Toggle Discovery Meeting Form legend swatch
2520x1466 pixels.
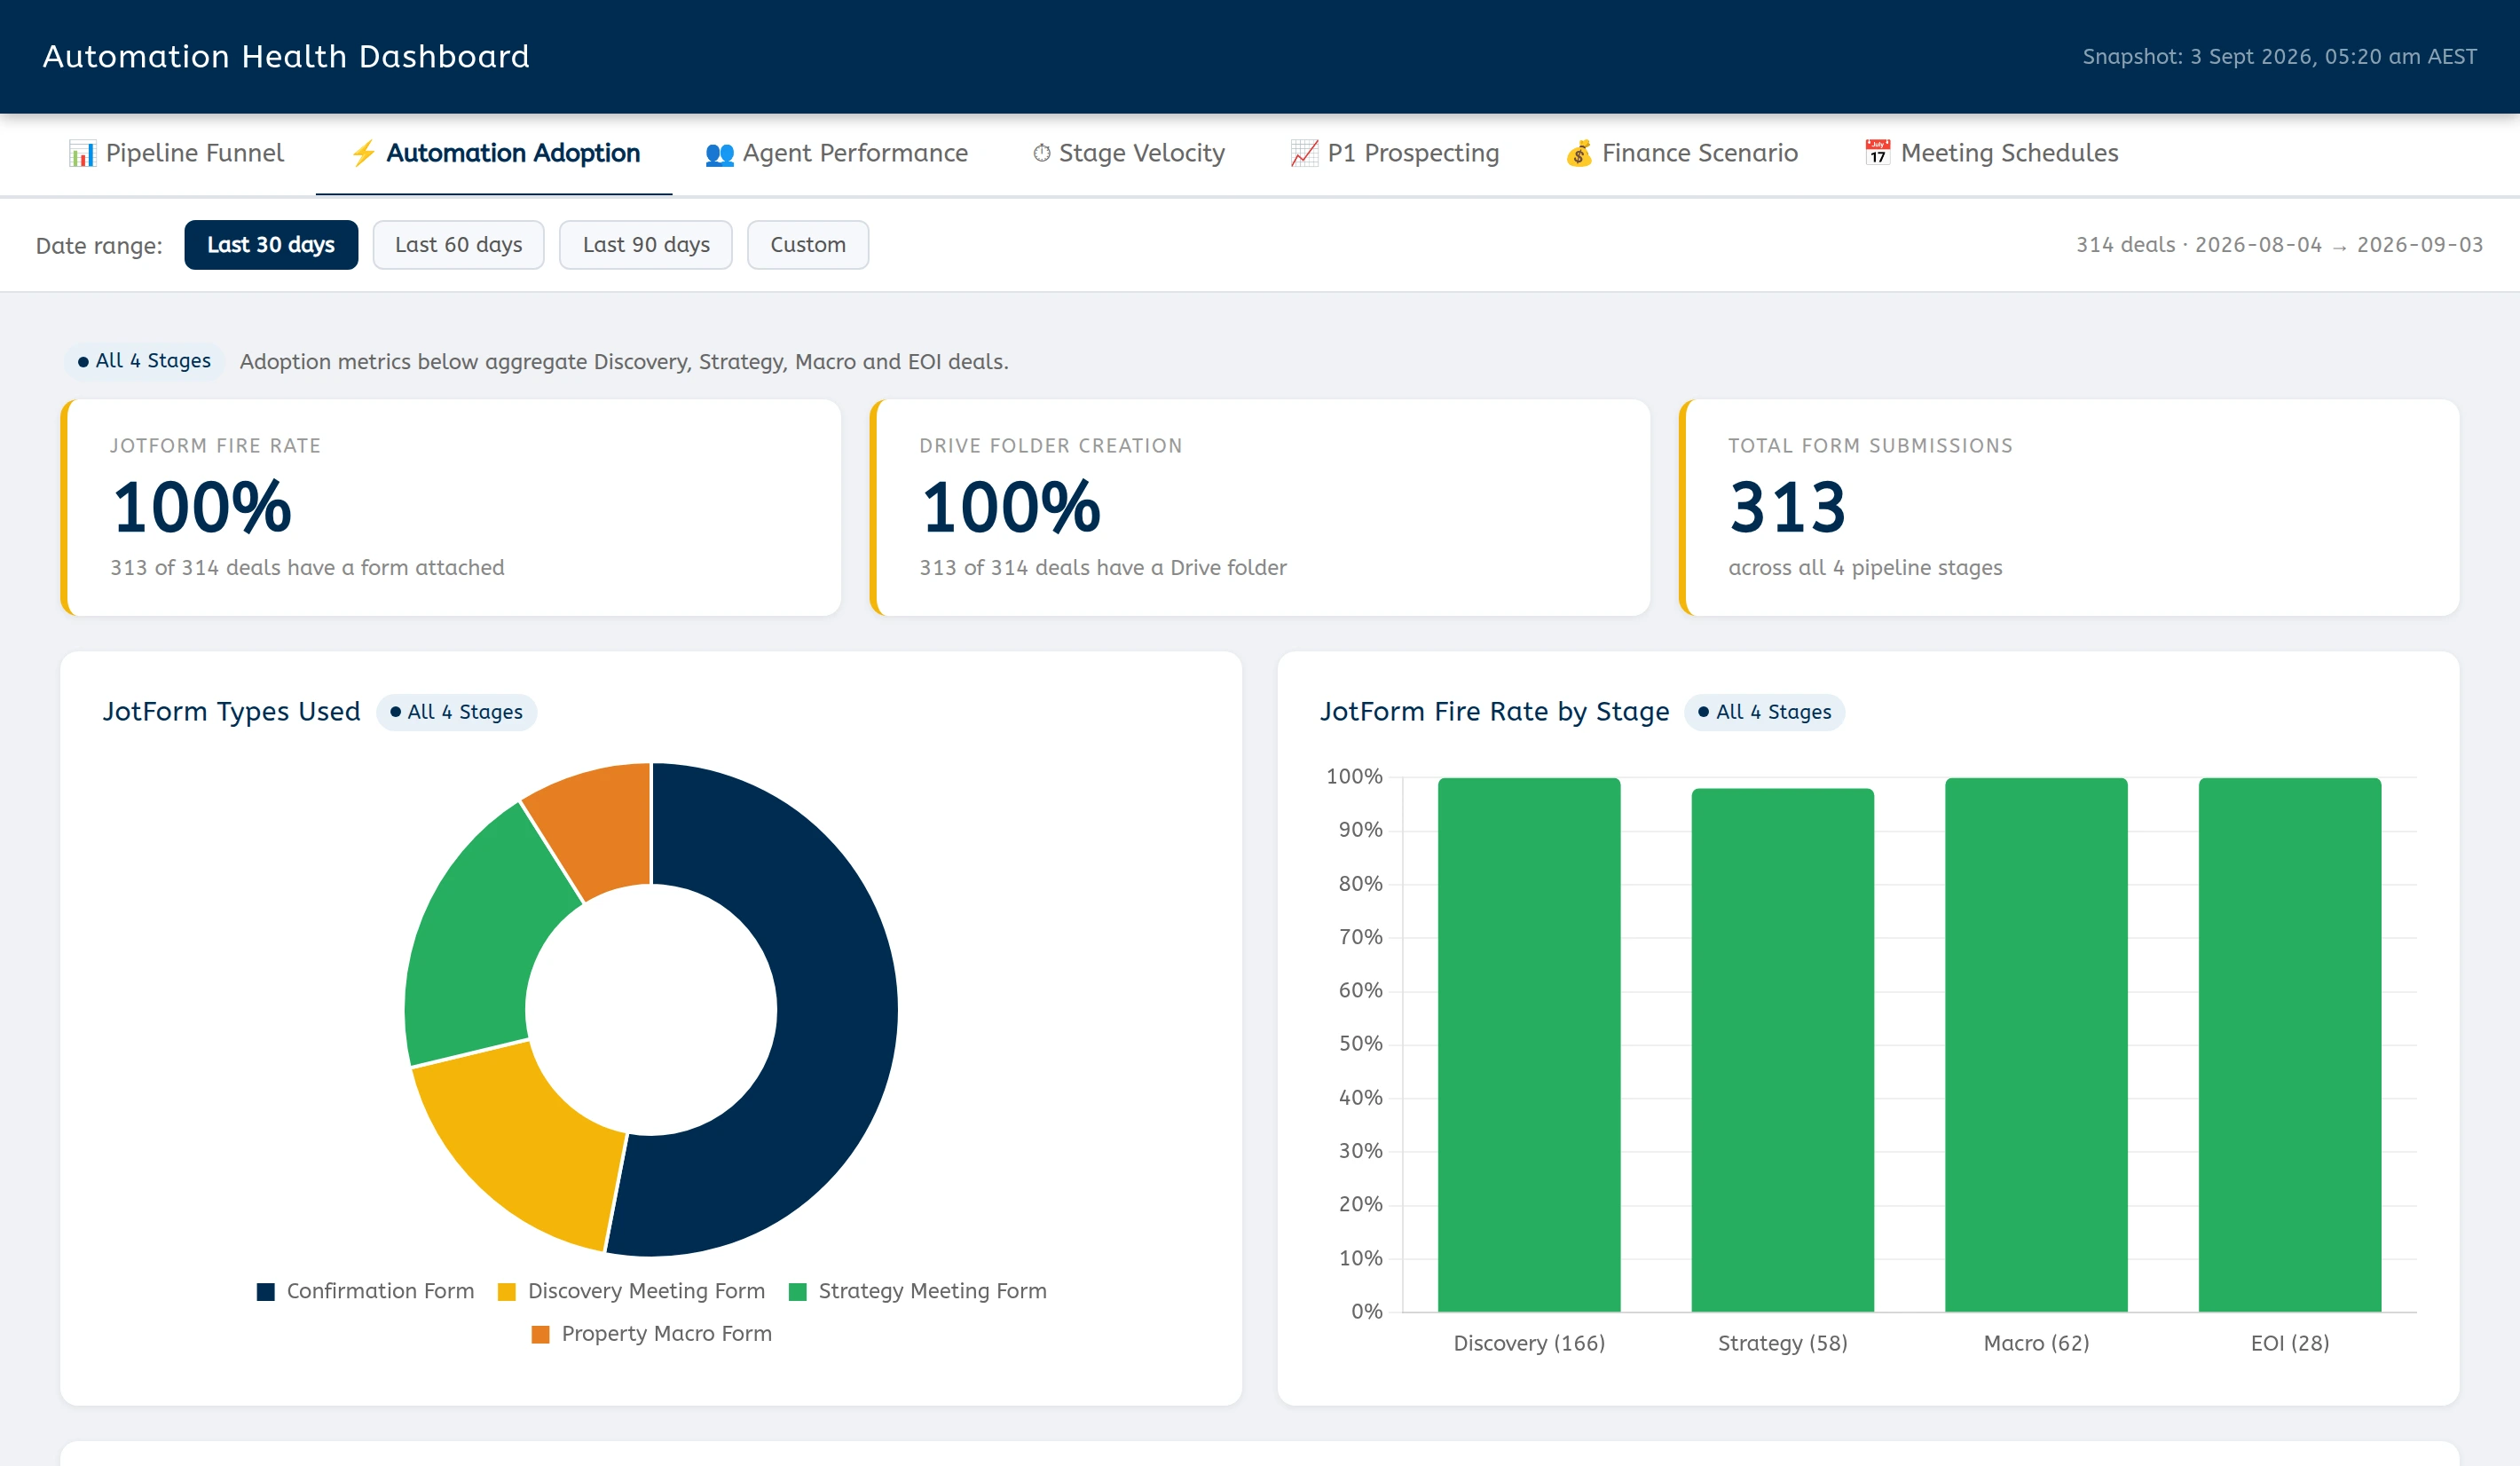point(507,1292)
